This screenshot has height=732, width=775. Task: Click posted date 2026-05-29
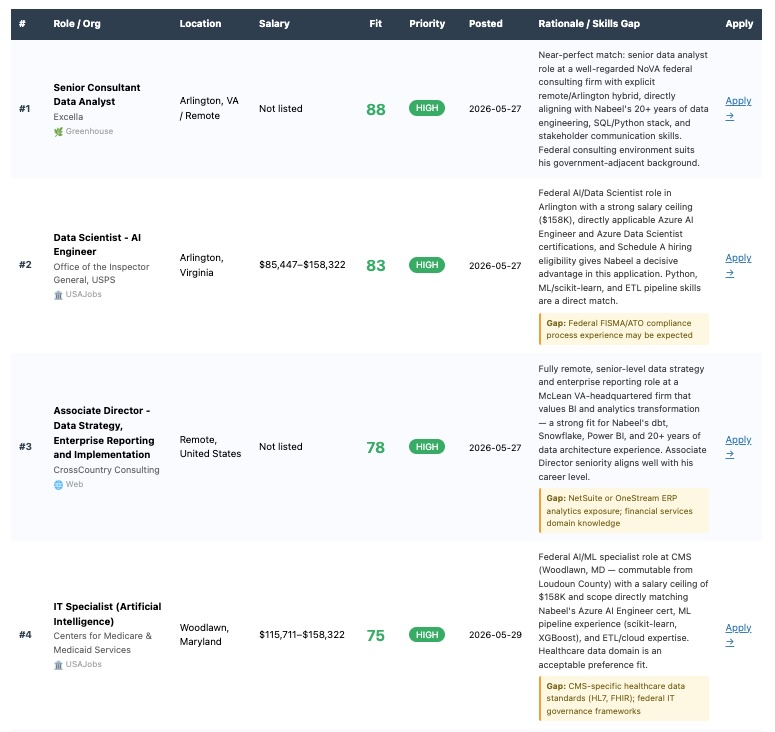pos(495,635)
